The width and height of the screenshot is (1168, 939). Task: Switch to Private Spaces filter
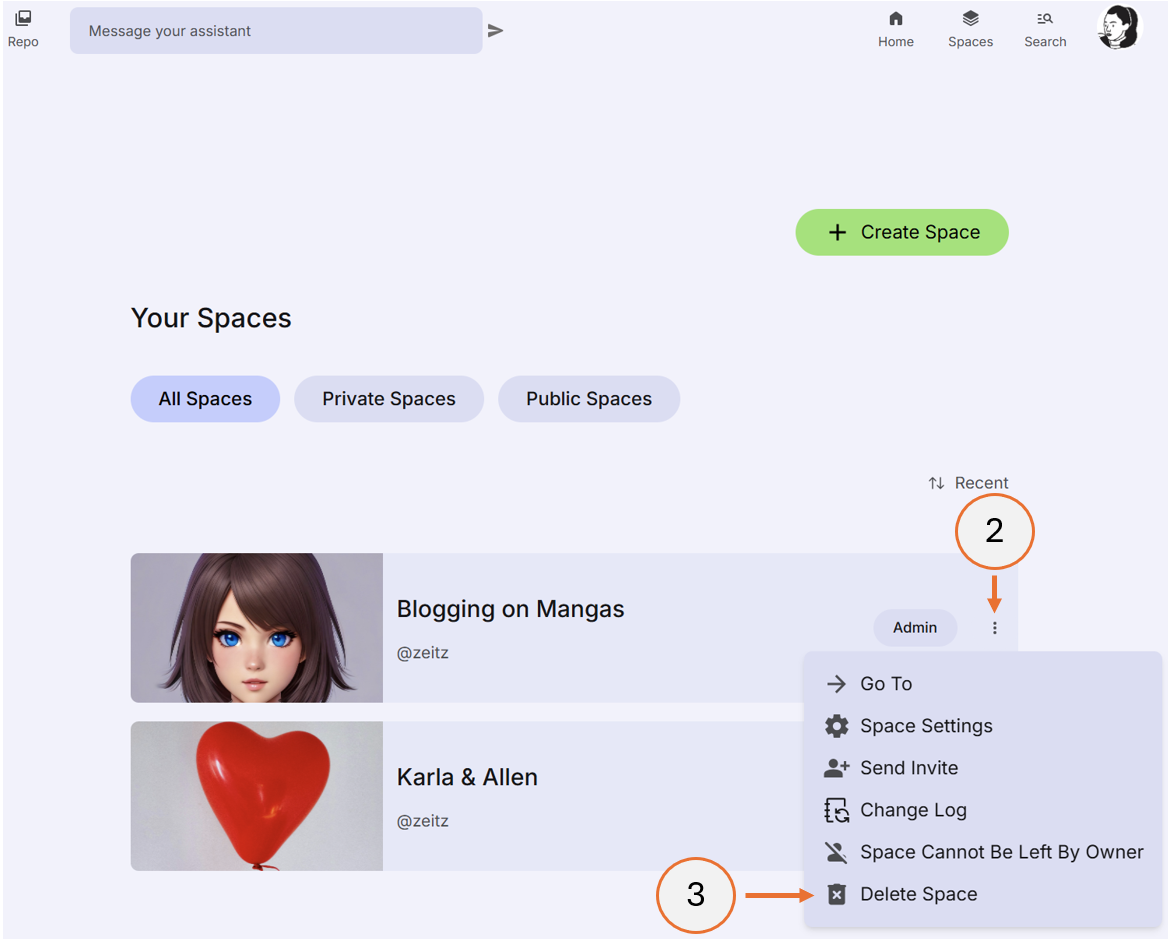pos(388,398)
